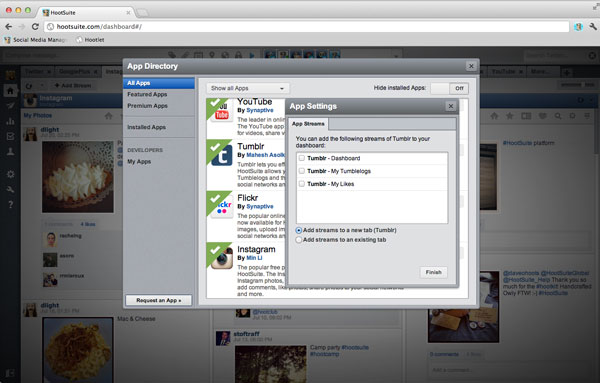Screen dimensions: 600x383
Task: Click the star icon in right stream
Action: coord(509,116)
